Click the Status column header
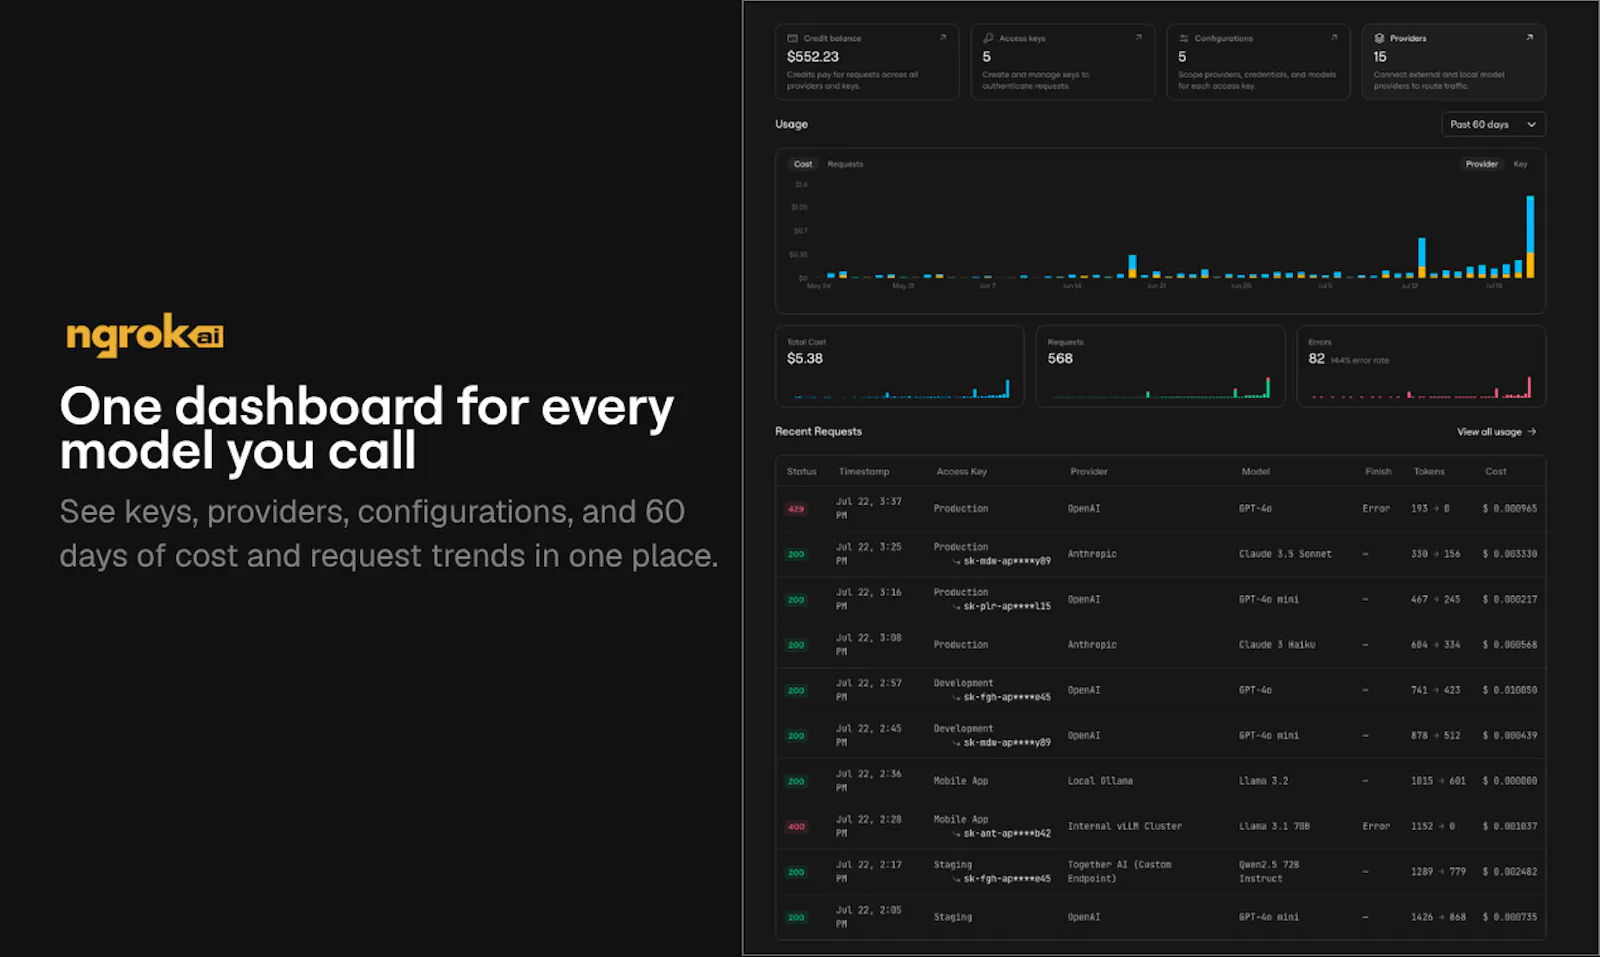This screenshot has width=1600, height=957. point(801,471)
